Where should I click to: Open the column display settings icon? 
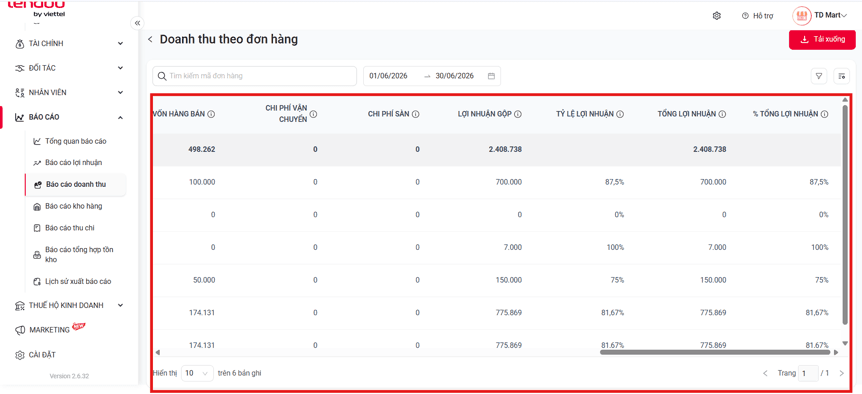click(841, 76)
